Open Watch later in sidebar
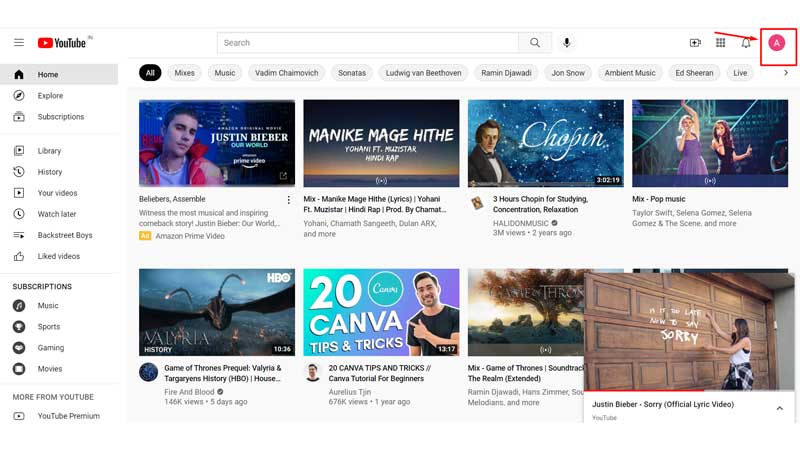The height and width of the screenshot is (450, 800). pyautogui.click(x=59, y=214)
